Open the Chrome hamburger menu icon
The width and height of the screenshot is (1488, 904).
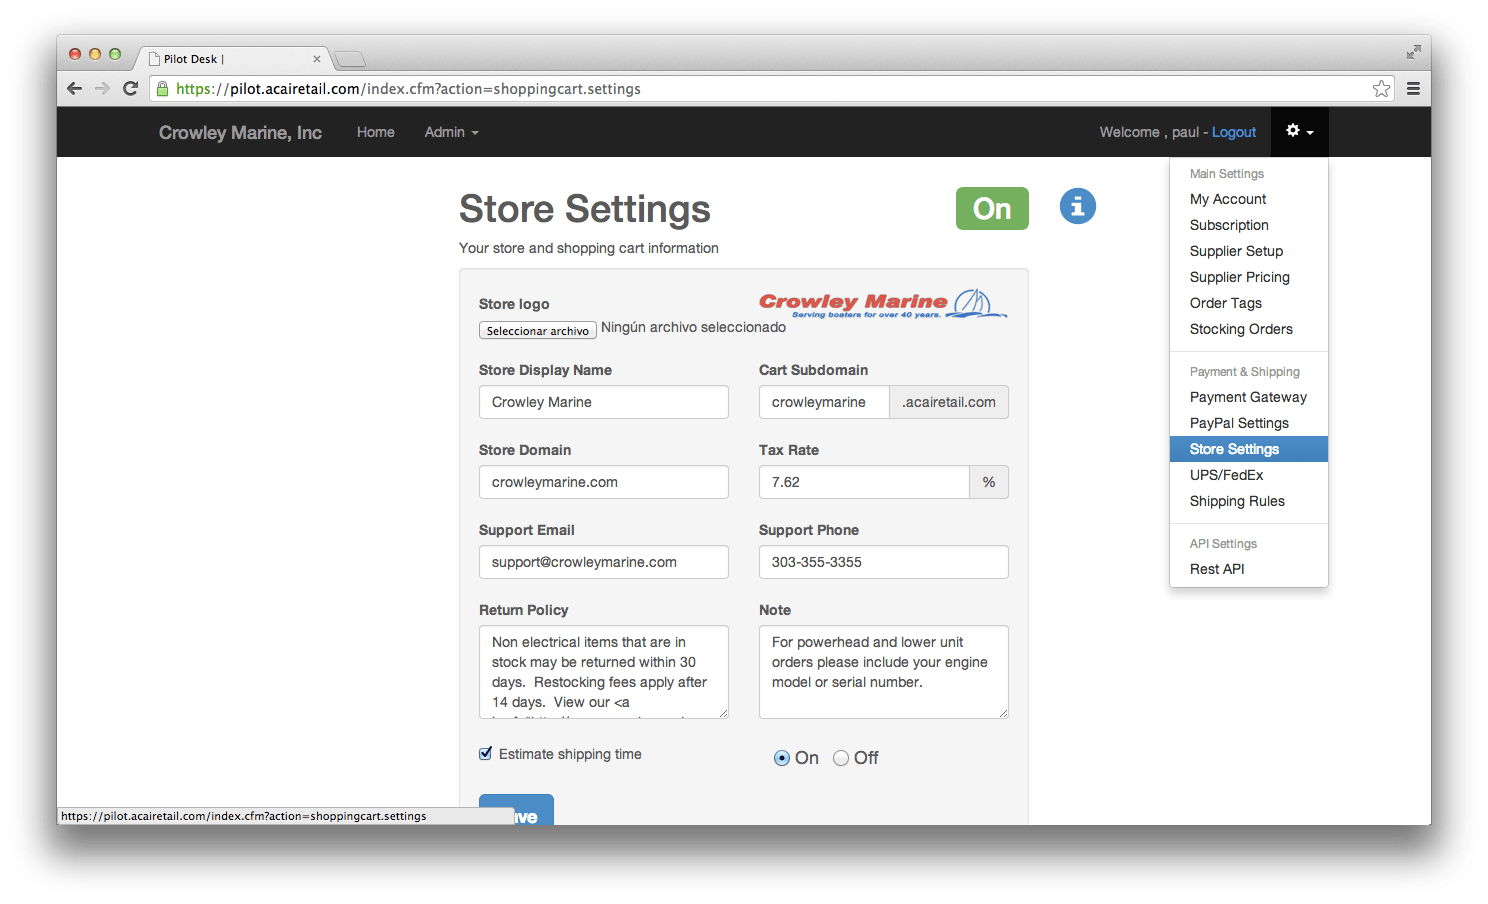pyautogui.click(x=1414, y=88)
